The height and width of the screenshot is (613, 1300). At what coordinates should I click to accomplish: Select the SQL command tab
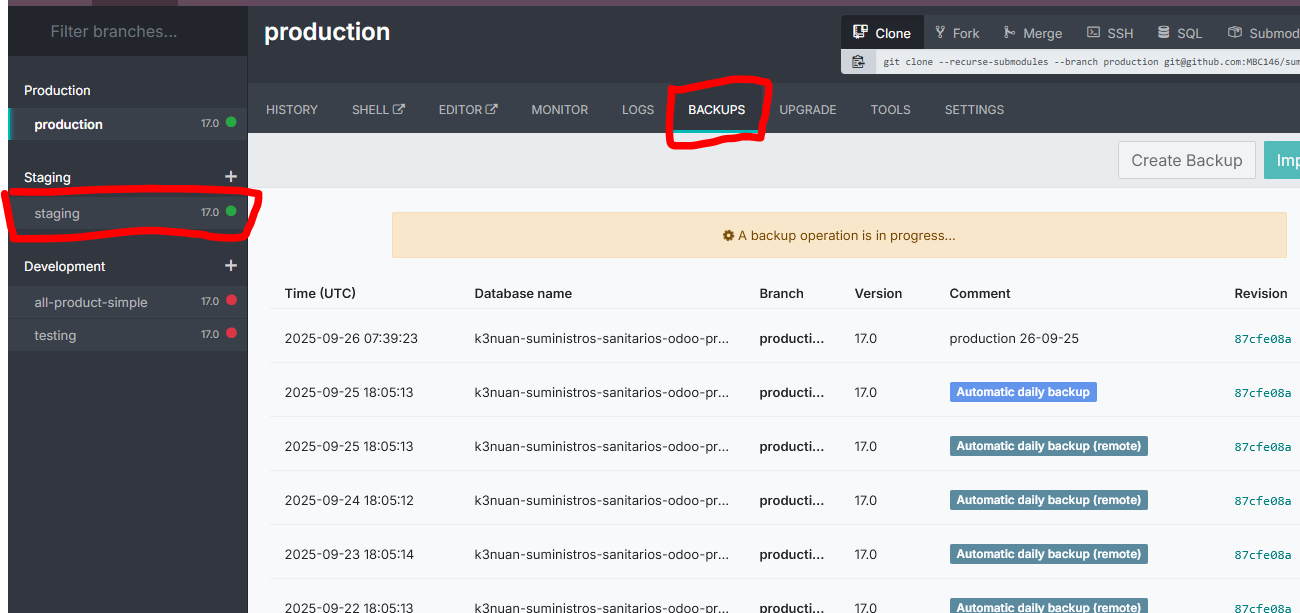tap(1180, 33)
